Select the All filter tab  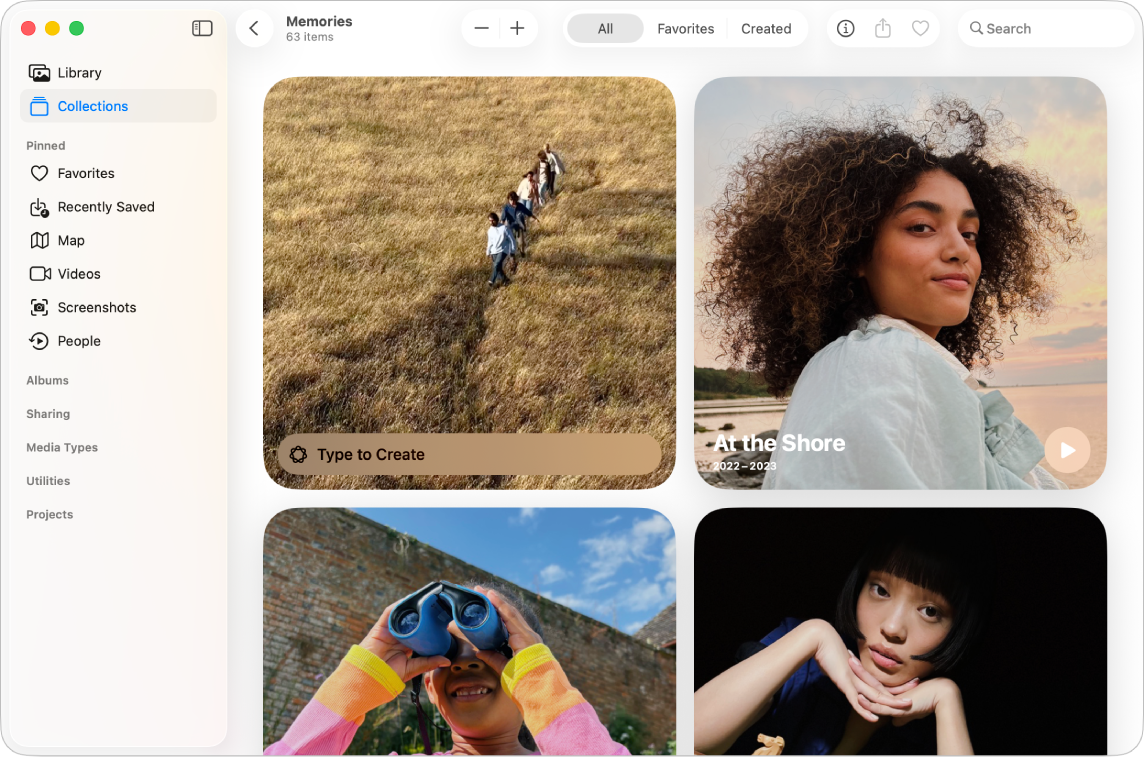pos(604,28)
